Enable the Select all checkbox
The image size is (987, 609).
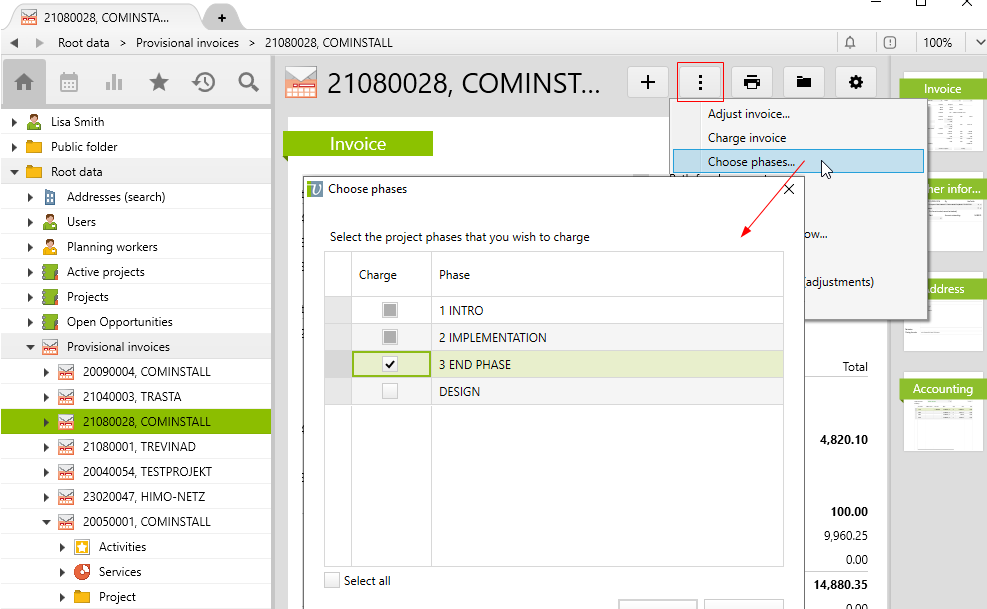pyautogui.click(x=332, y=580)
